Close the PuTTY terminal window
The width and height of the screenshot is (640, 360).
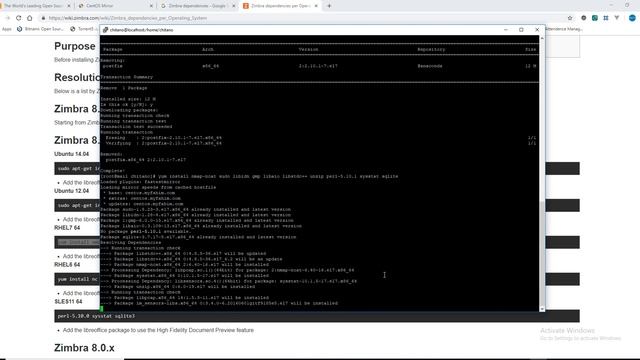[537, 30]
